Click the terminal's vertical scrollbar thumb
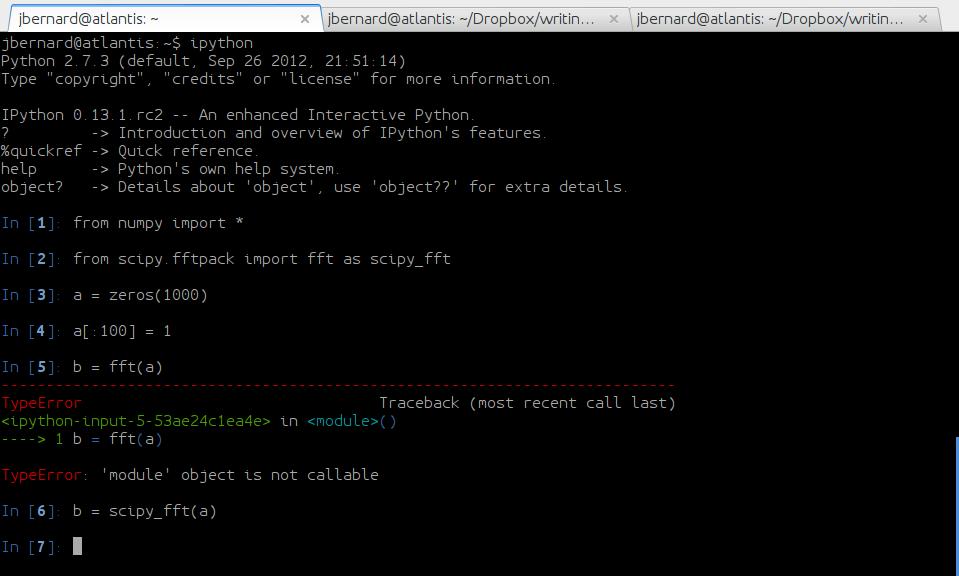Screen dimensions: 959x576 point(956,505)
